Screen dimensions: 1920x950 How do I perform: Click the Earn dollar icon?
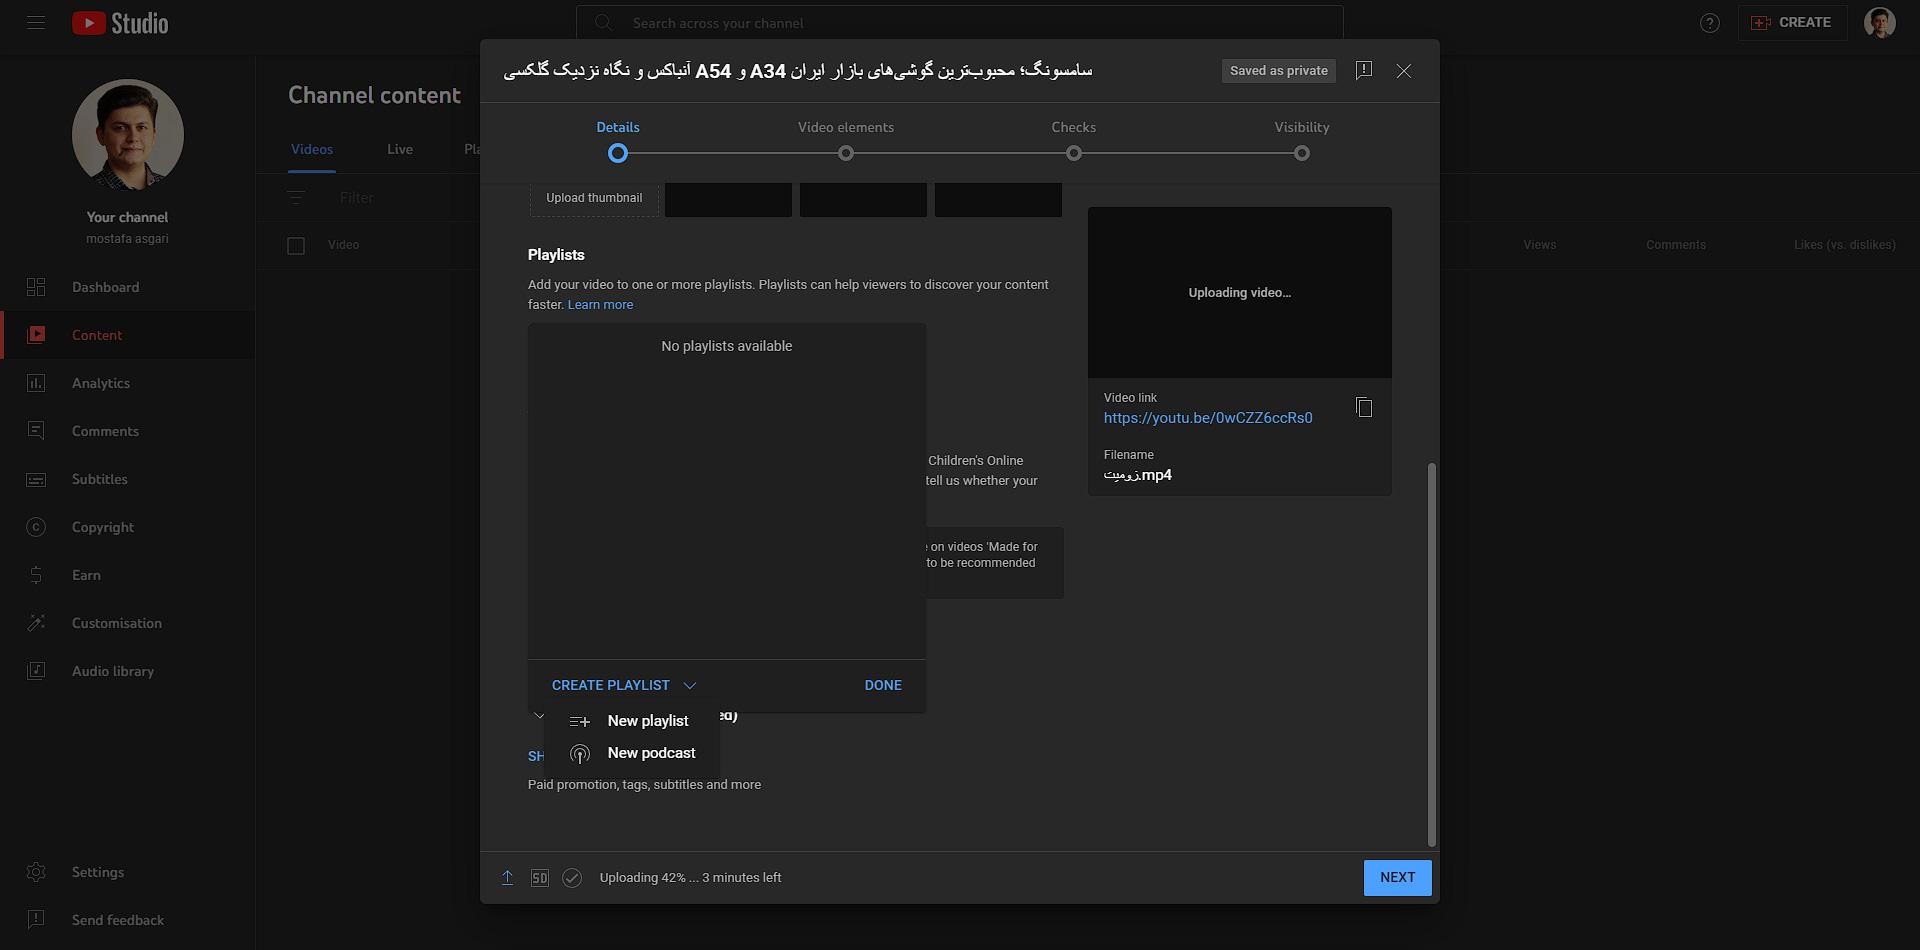coord(36,575)
